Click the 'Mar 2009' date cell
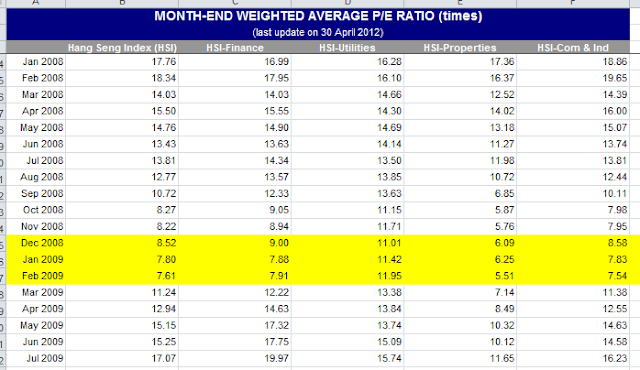 pyautogui.click(x=36, y=292)
